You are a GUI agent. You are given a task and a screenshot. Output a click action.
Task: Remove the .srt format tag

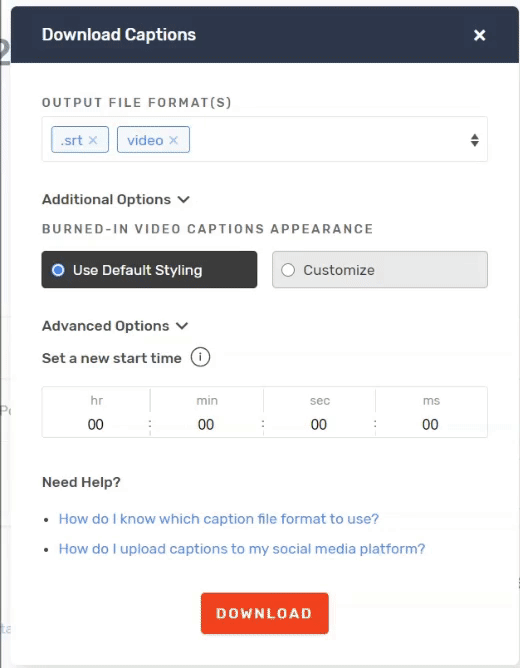coord(93,140)
